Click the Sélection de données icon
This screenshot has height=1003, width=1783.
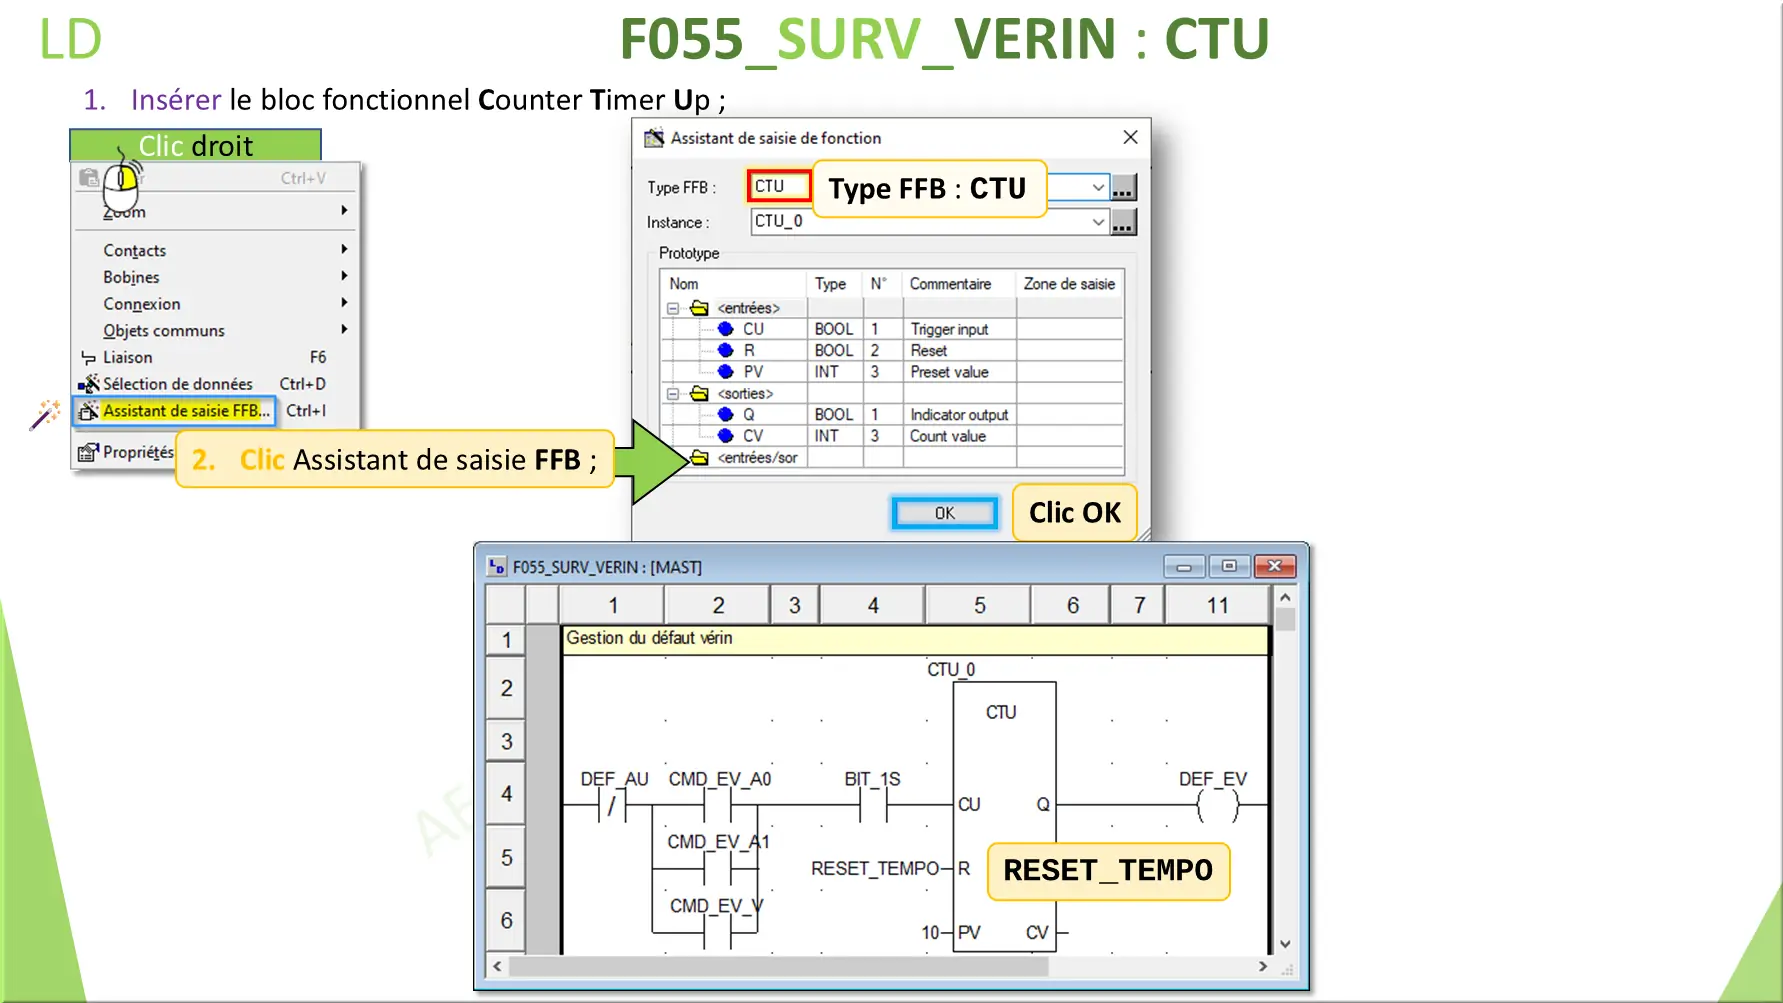tap(88, 383)
